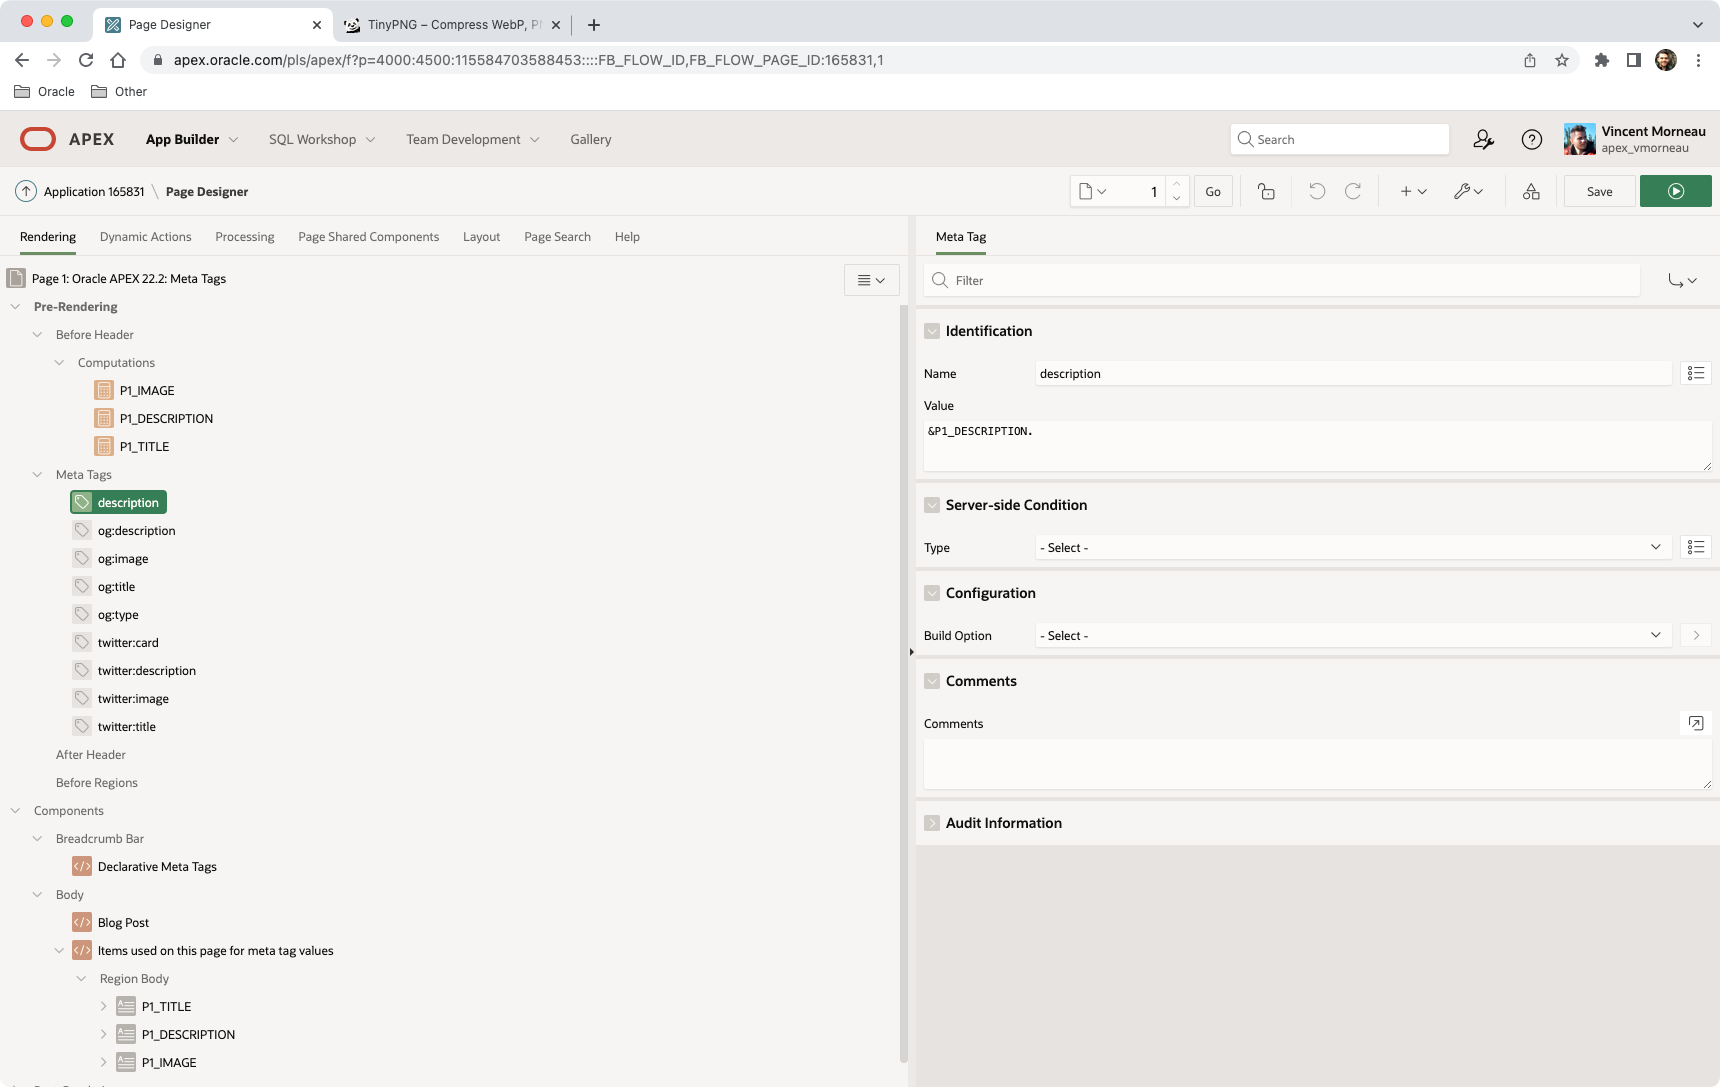Open the Utilities wrench menu
1720x1087 pixels.
[x=1468, y=191]
